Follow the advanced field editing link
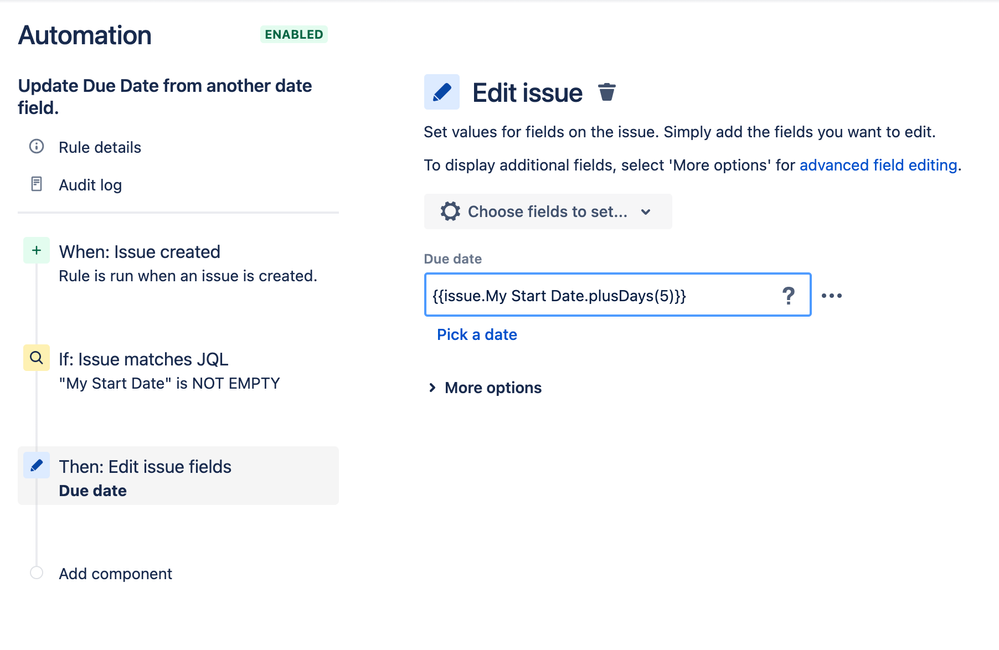The width and height of the screenshot is (999, 650). click(878, 165)
